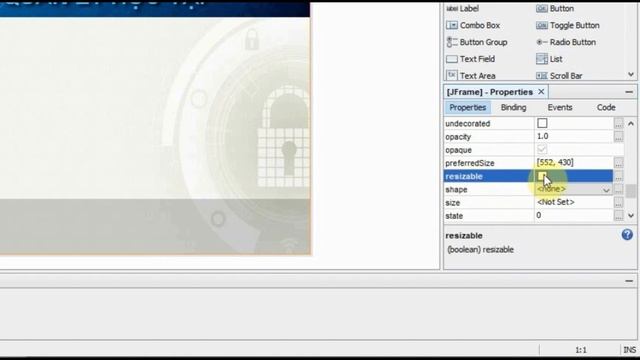Switch to the Properties tab
The height and width of the screenshot is (360, 640).
(468, 108)
